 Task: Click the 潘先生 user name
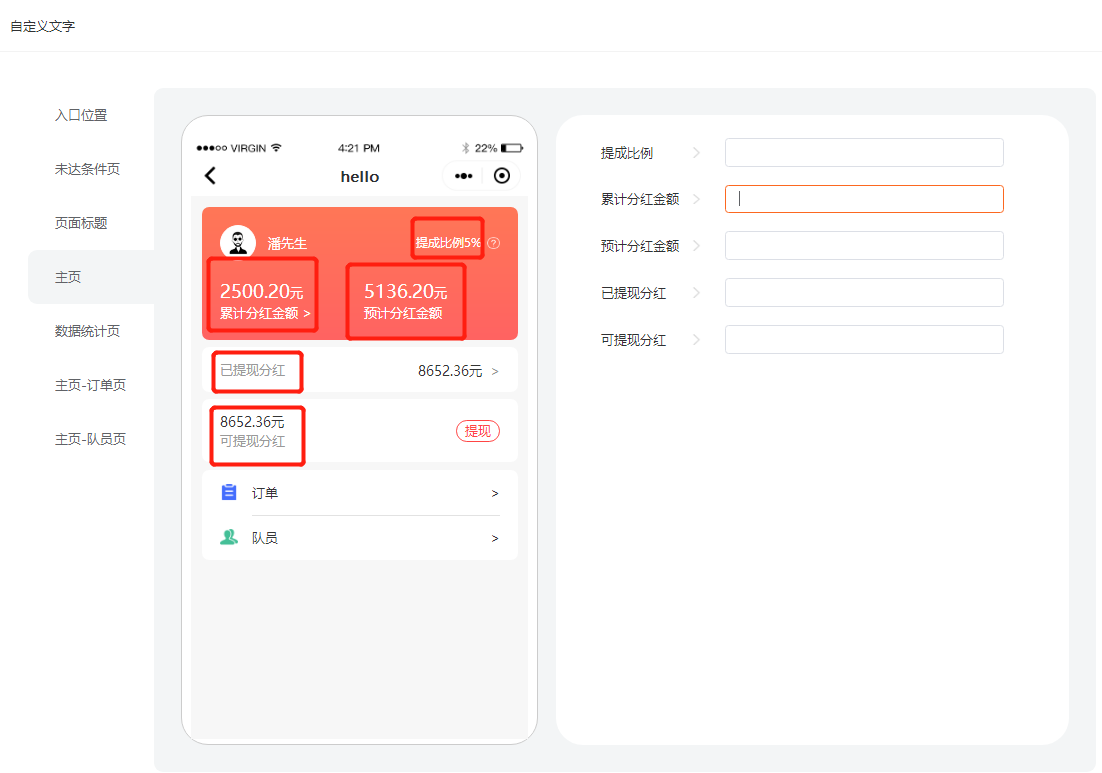pyautogui.click(x=287, y=244)
